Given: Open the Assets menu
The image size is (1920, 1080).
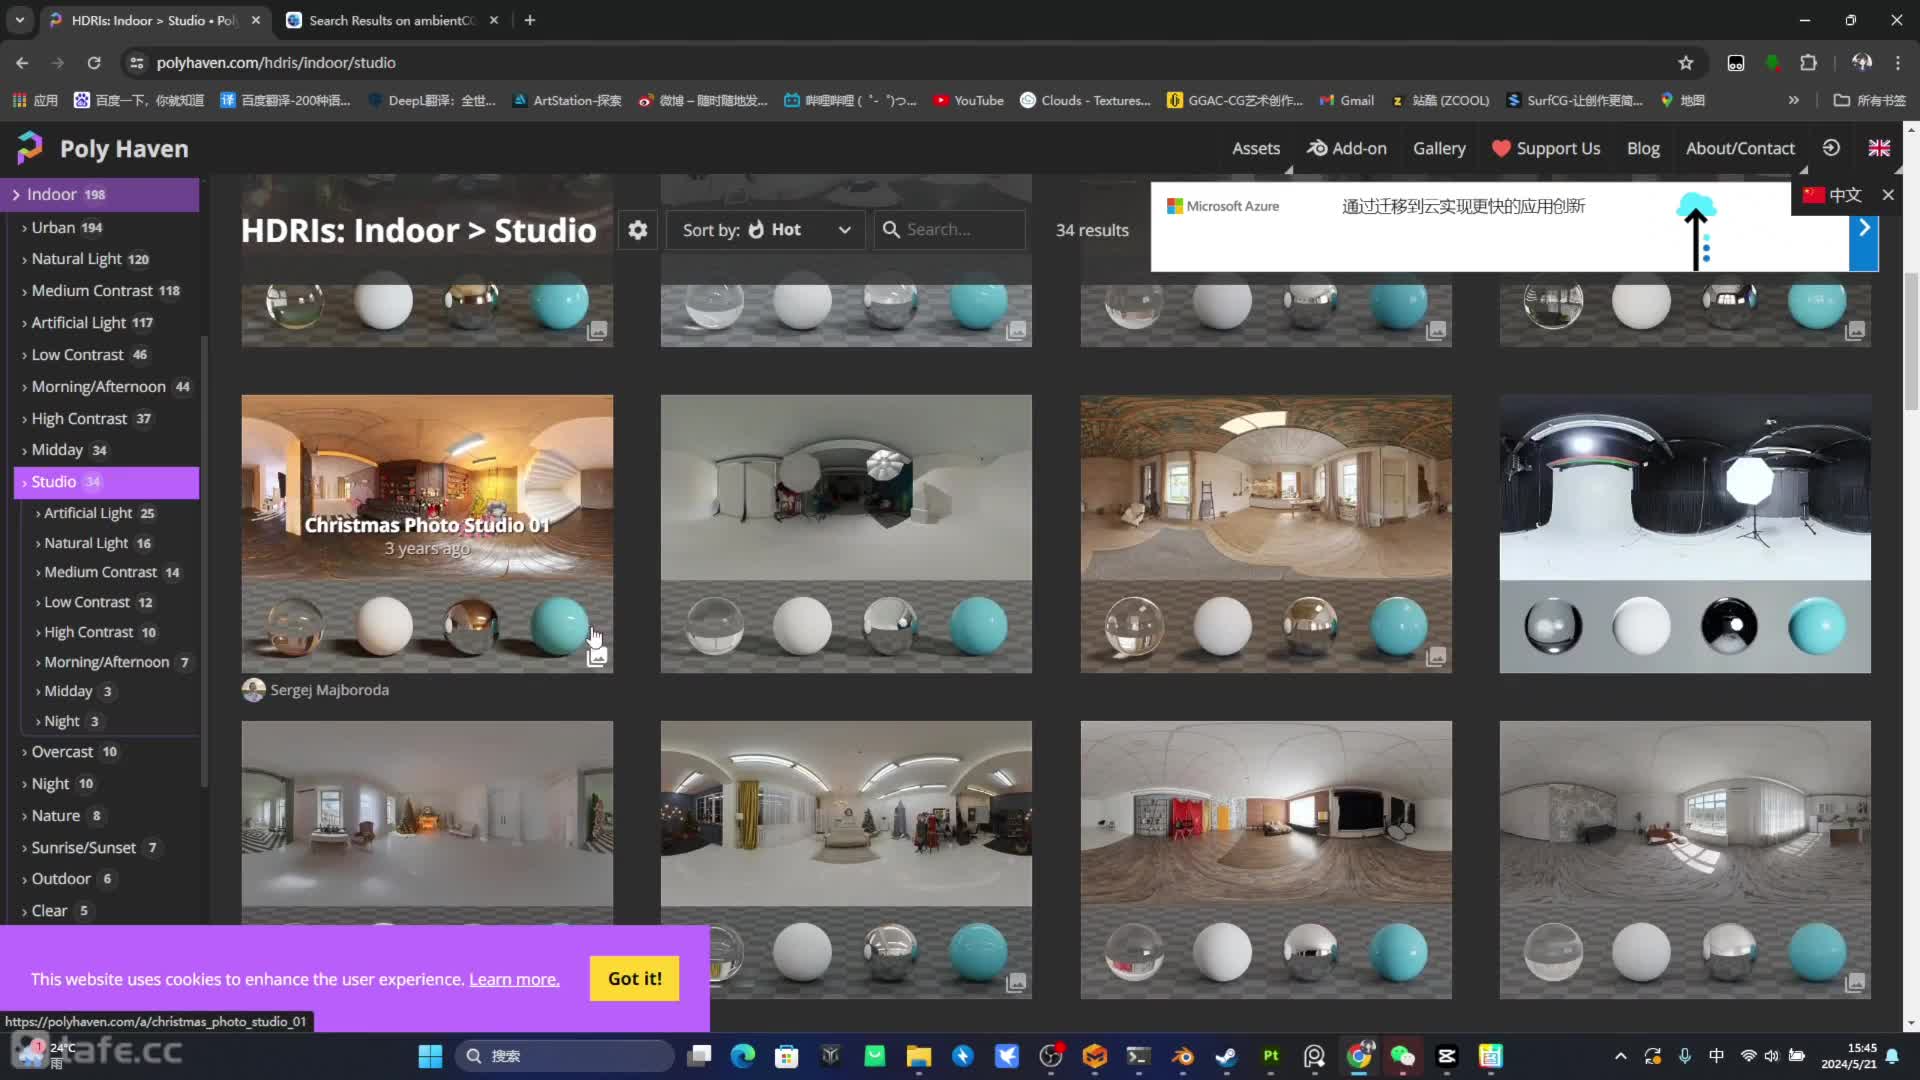Looking at the screenshot, I should pos(1256,148).
